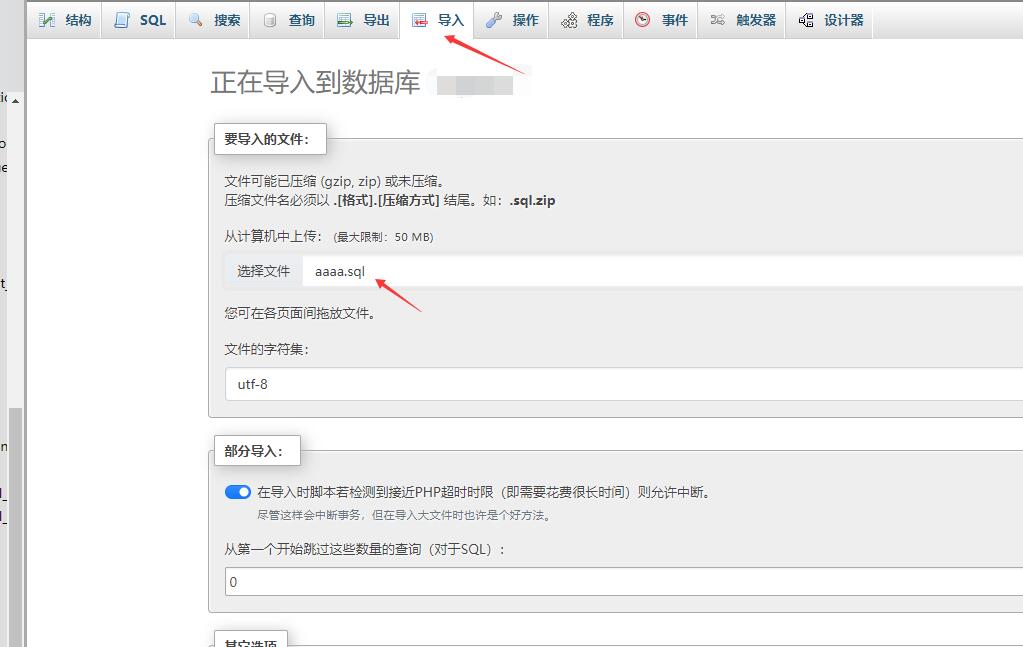Open the 结构 tab
1023x647 pixels.
pyautogui.click(x=64, y=20)
